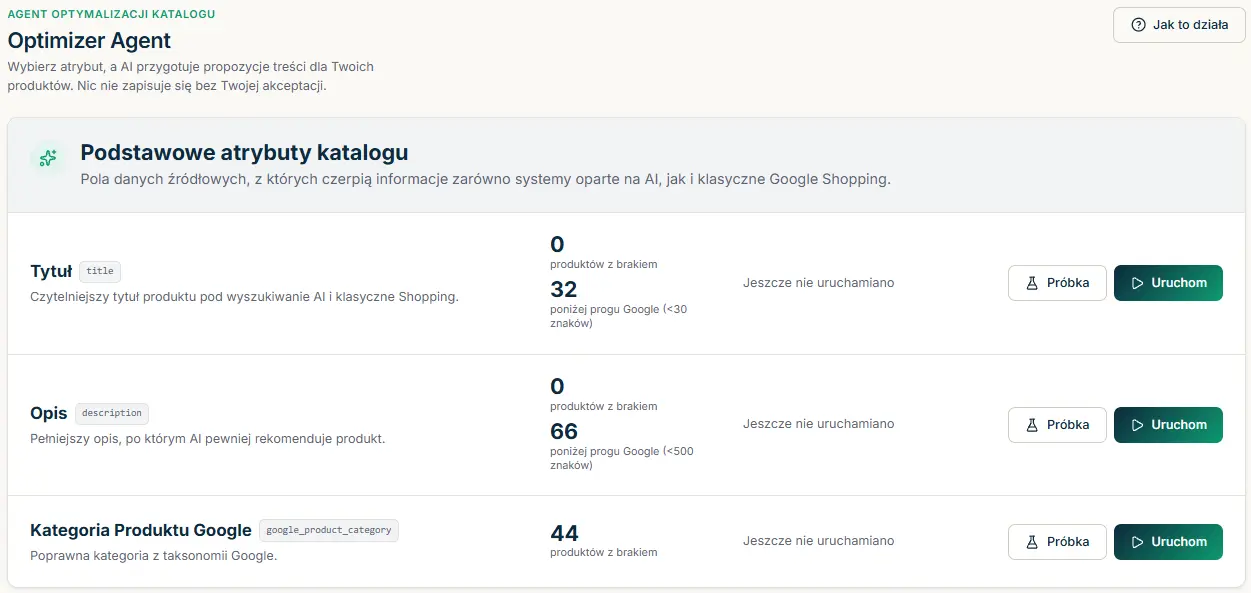The height and width of the screenshot is (593, 1251).
Task: Click the 'Opis' attribute name
Action: pyautogui.click(x=49, y=413)
